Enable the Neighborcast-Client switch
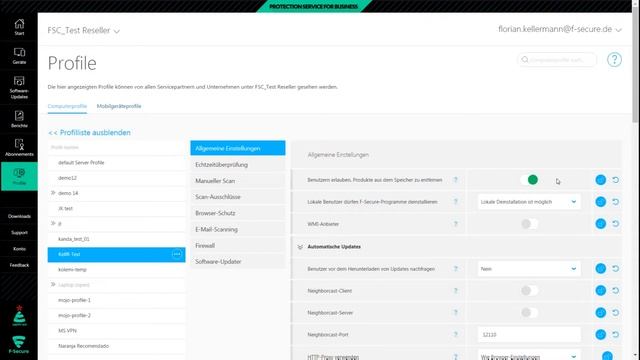Viewport: 640px width, 360px height. pos(529,291)
